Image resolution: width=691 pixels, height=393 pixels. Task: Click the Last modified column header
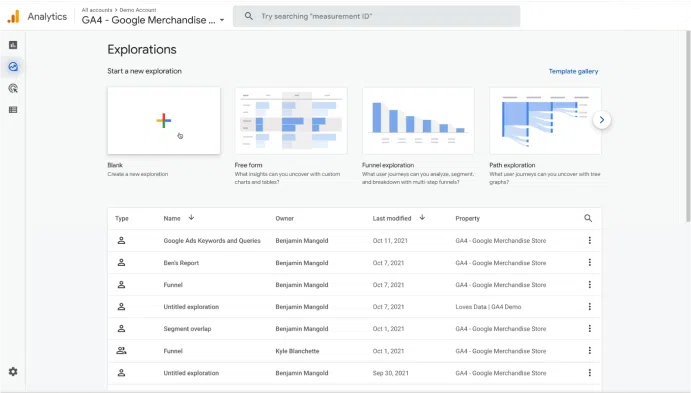click(392, 218)
